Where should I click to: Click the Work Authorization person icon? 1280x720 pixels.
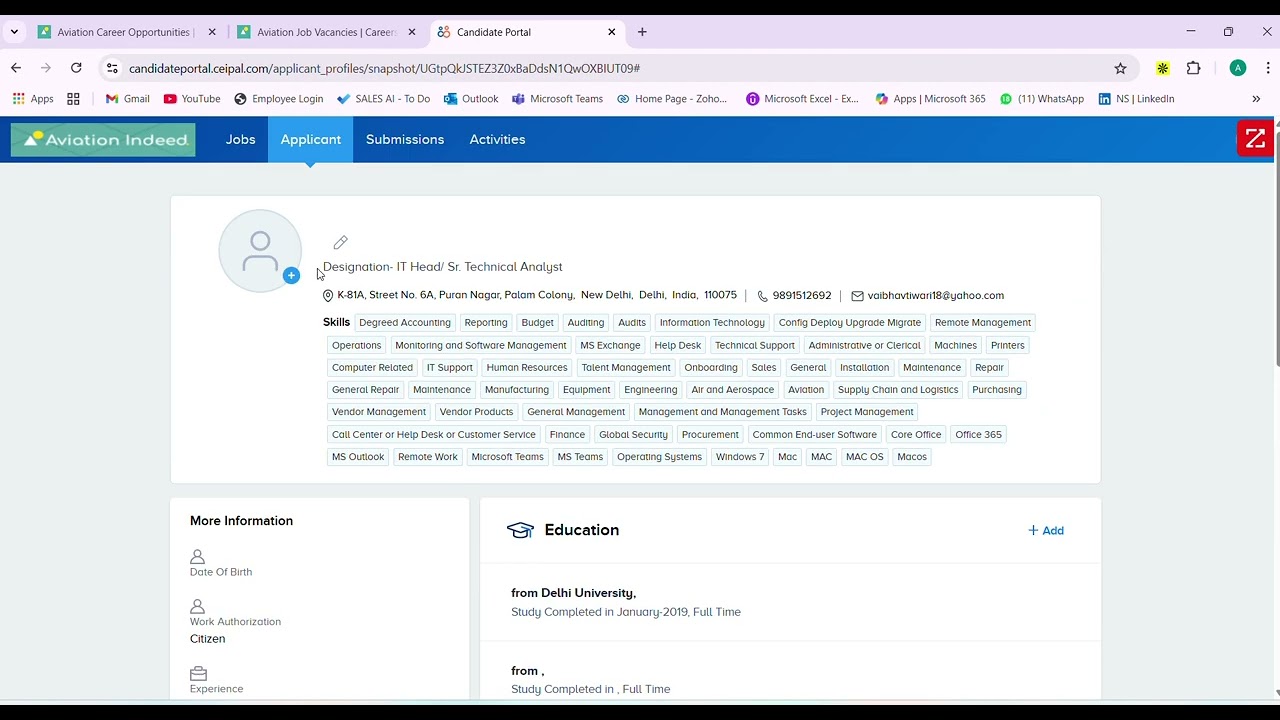[197, 606]
